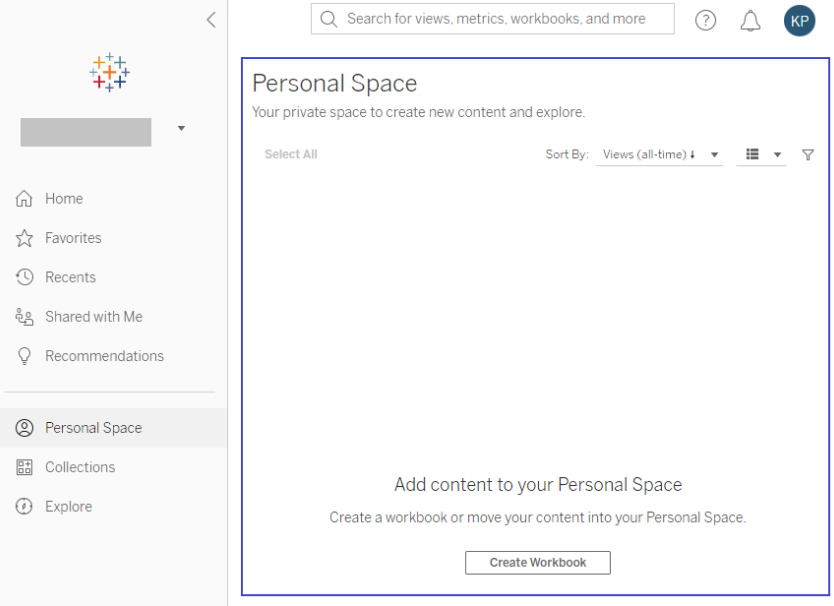Click the Tableau logo in sidebar

click(x=110, y=73)
